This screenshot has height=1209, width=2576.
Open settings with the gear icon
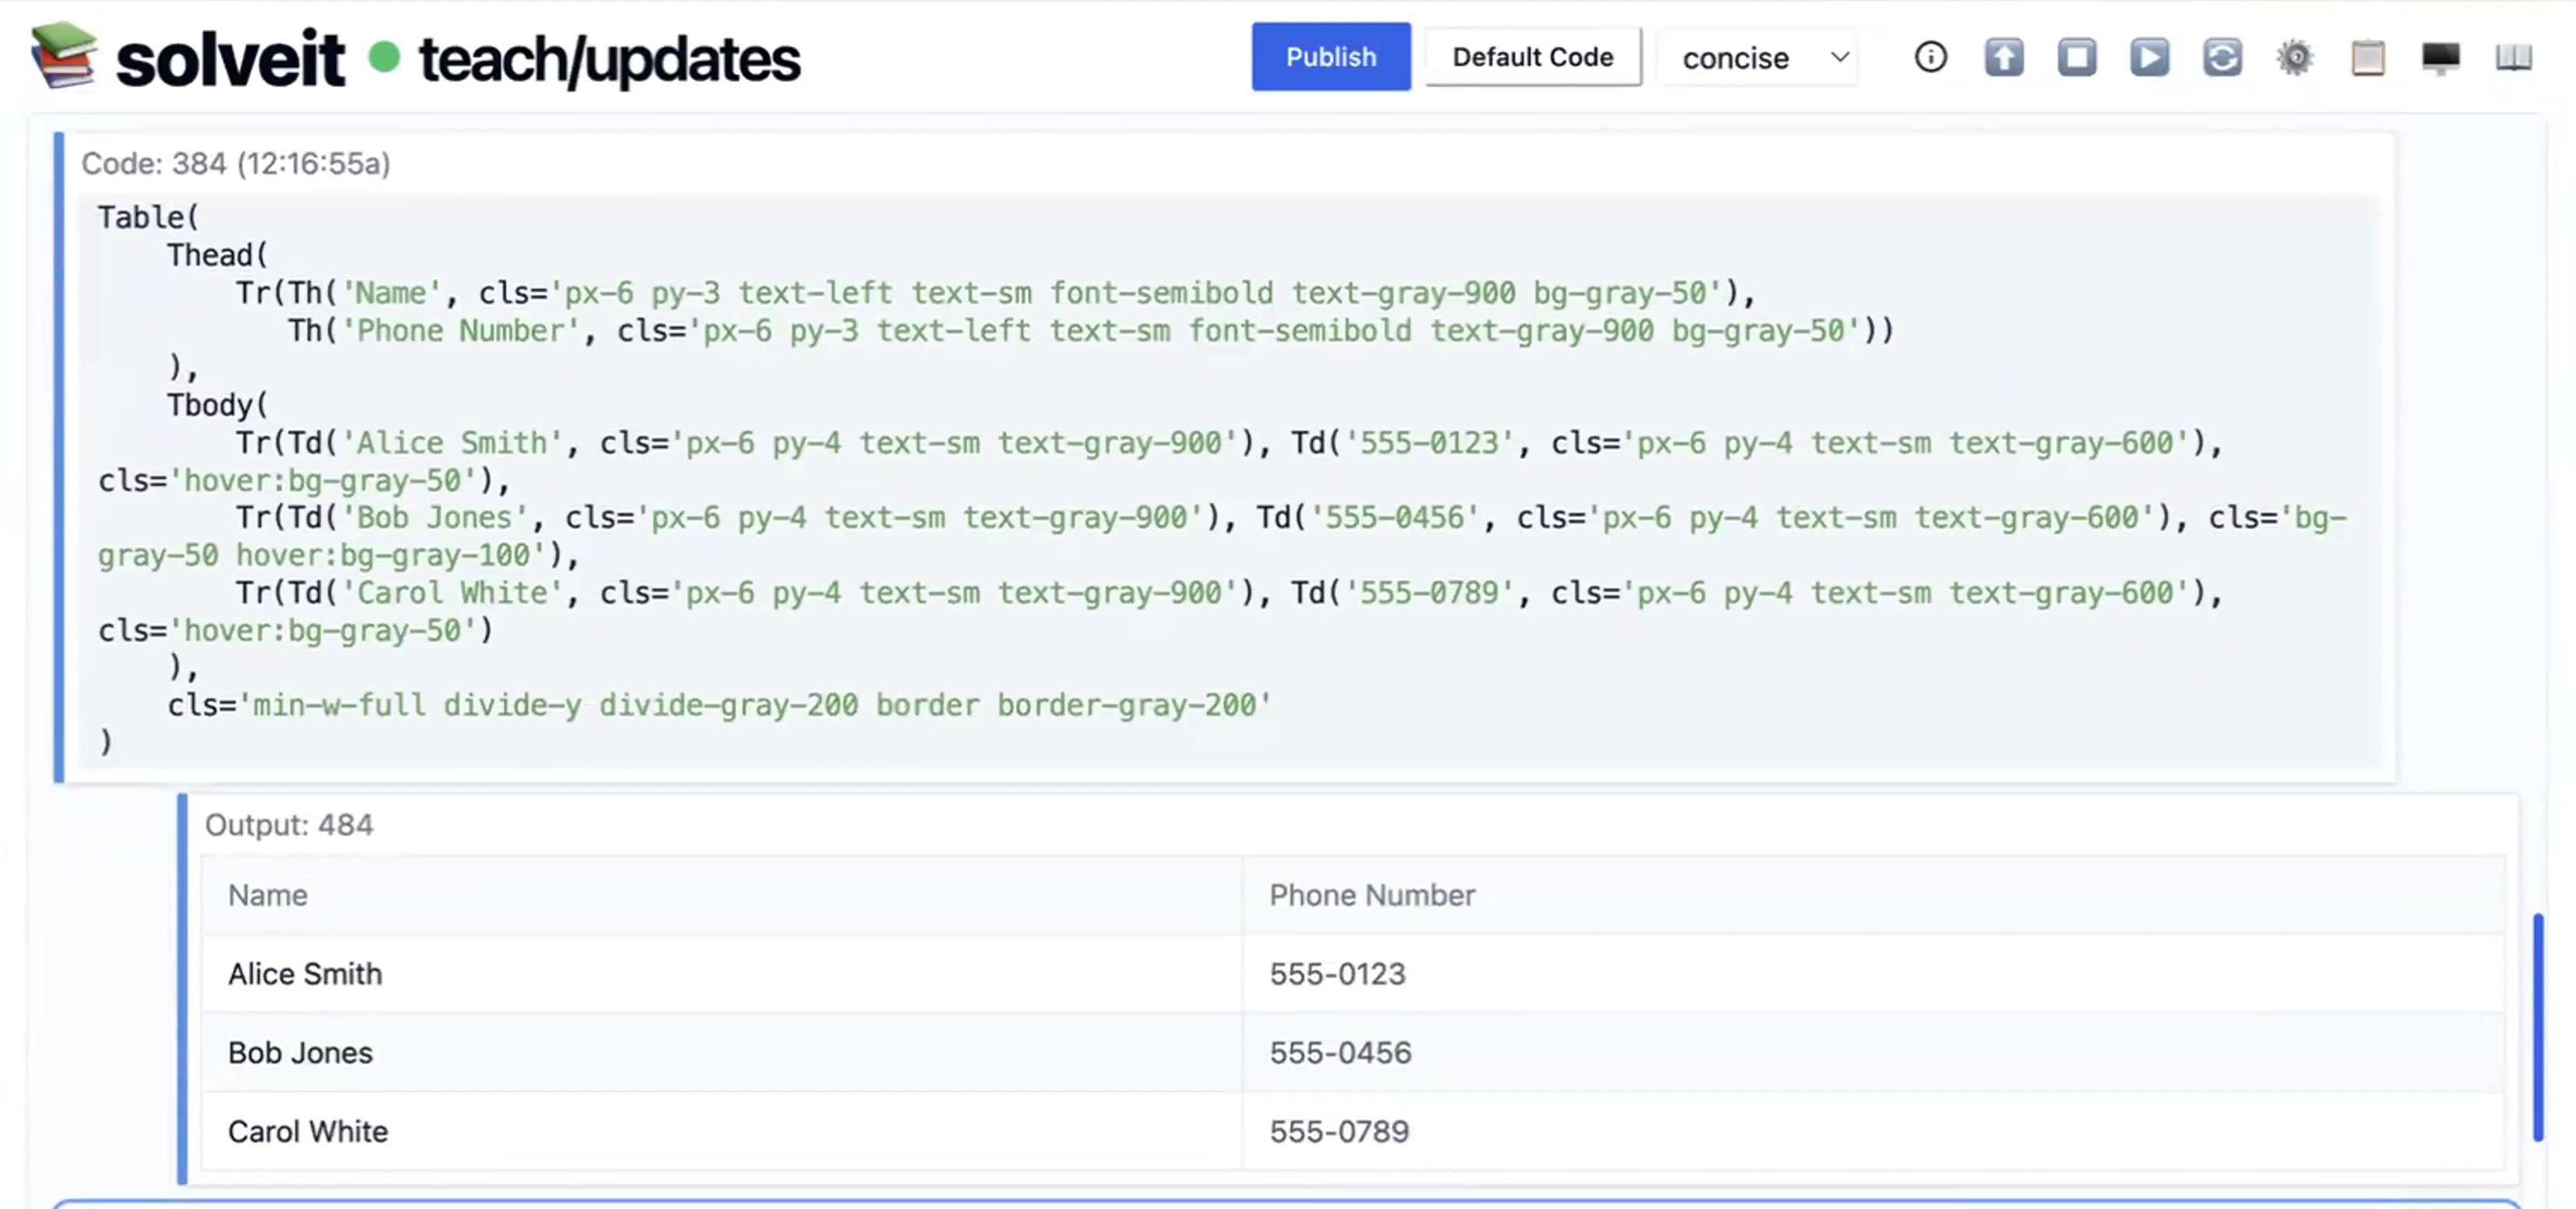click(2295, 57)
